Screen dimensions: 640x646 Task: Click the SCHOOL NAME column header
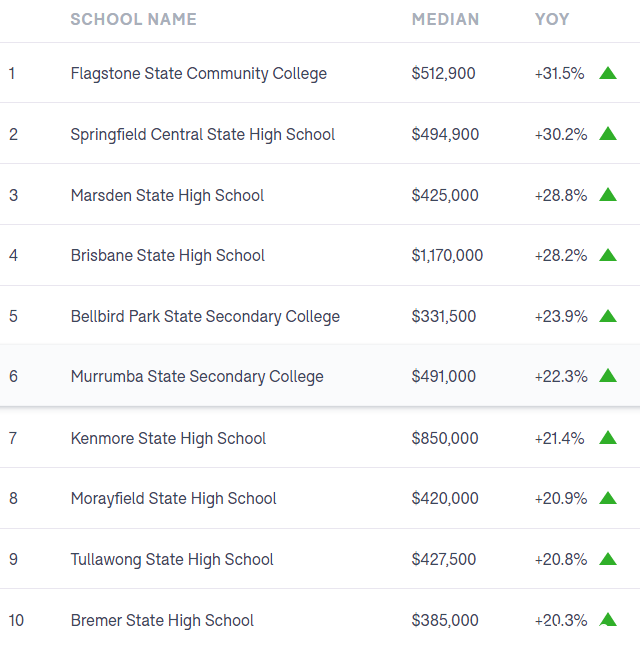(x=134, y=19)
